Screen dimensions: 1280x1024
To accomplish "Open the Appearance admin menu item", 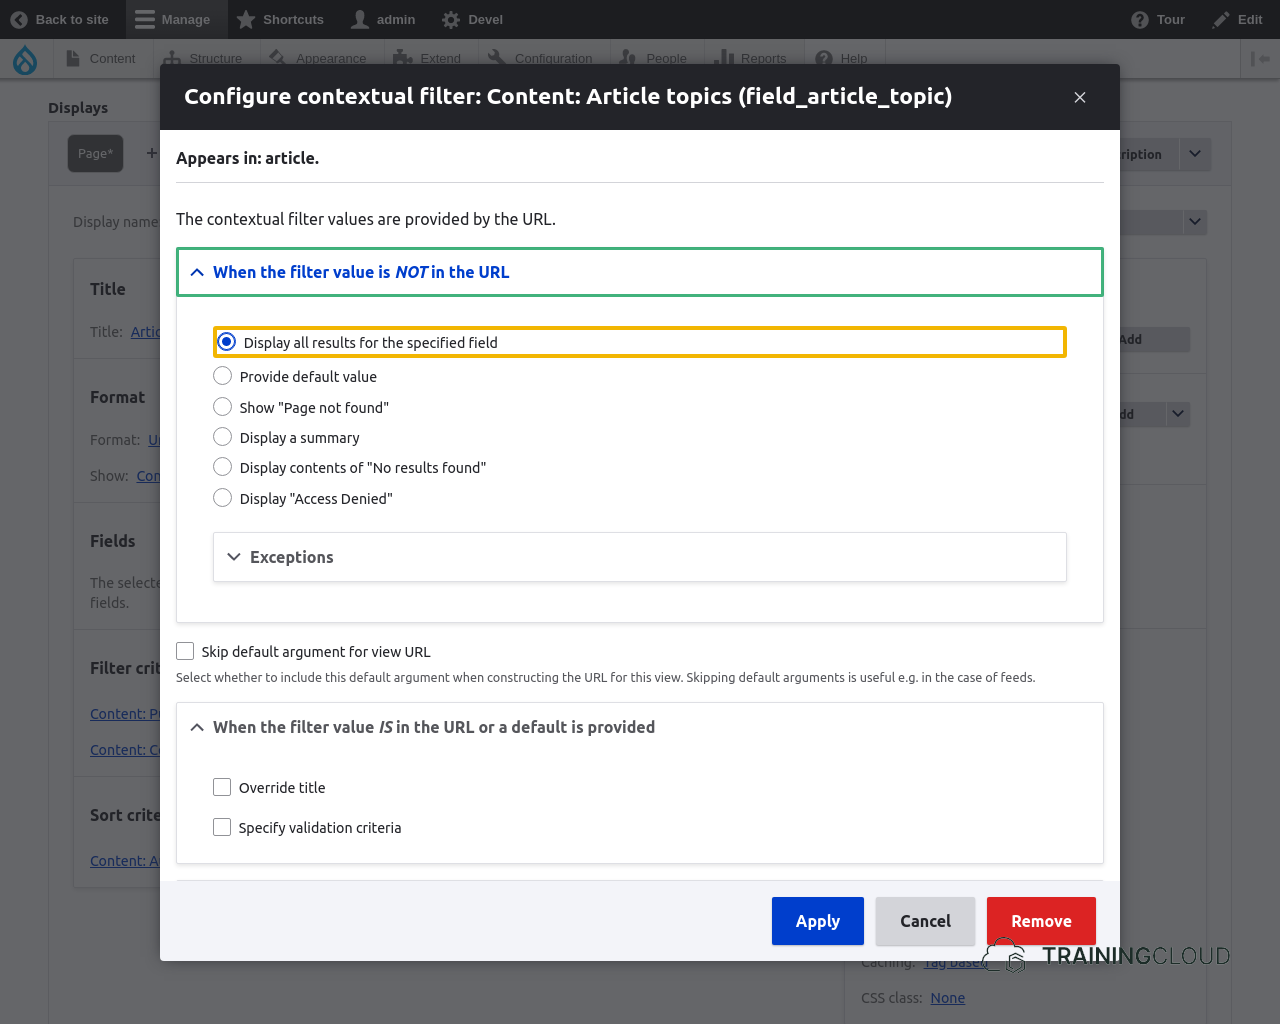I will tap(319, 59).
